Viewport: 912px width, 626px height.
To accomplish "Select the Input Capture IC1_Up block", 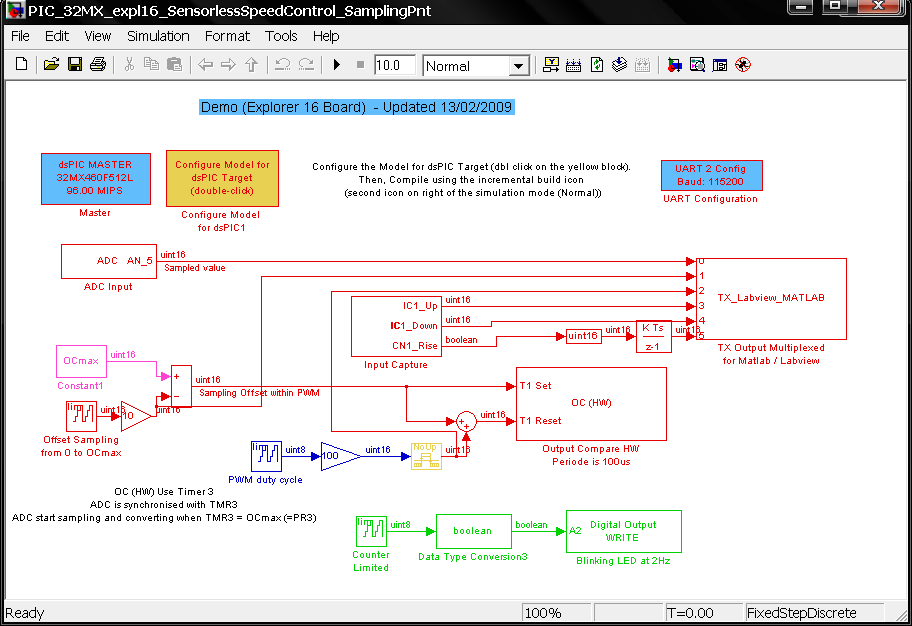I will point(396,326).
